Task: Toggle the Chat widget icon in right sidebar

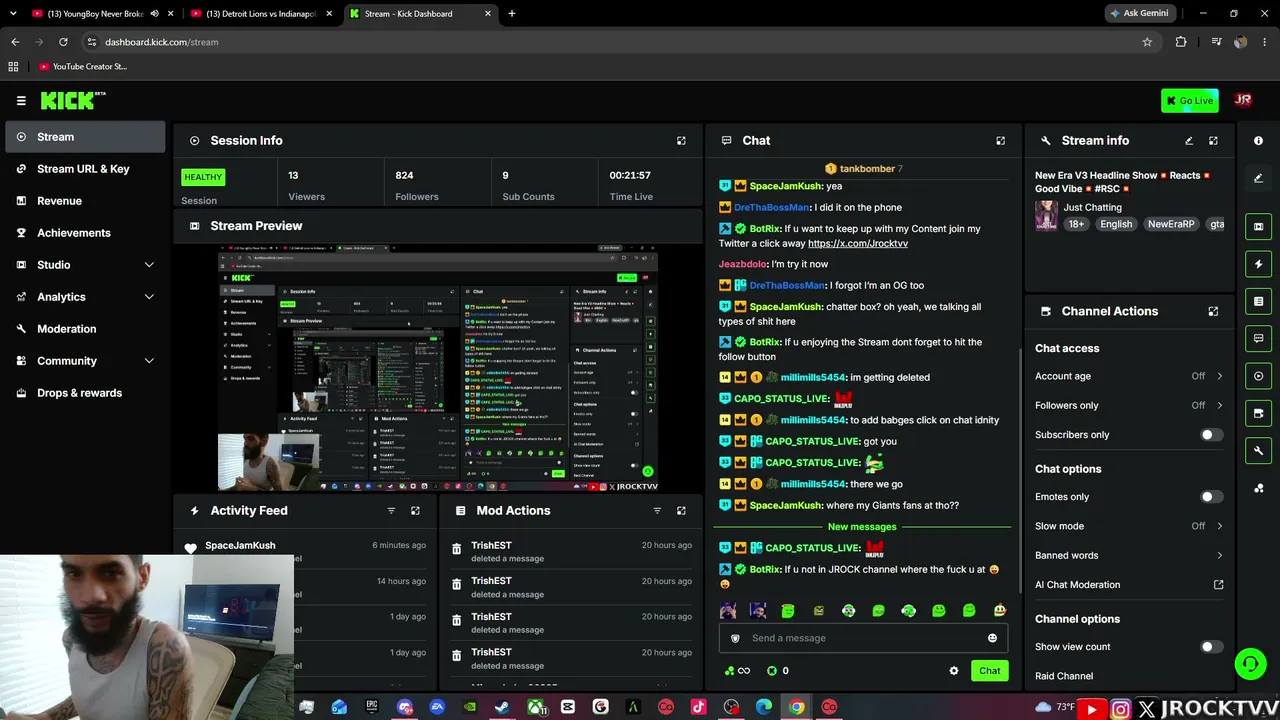Action: coord(1258,338)
